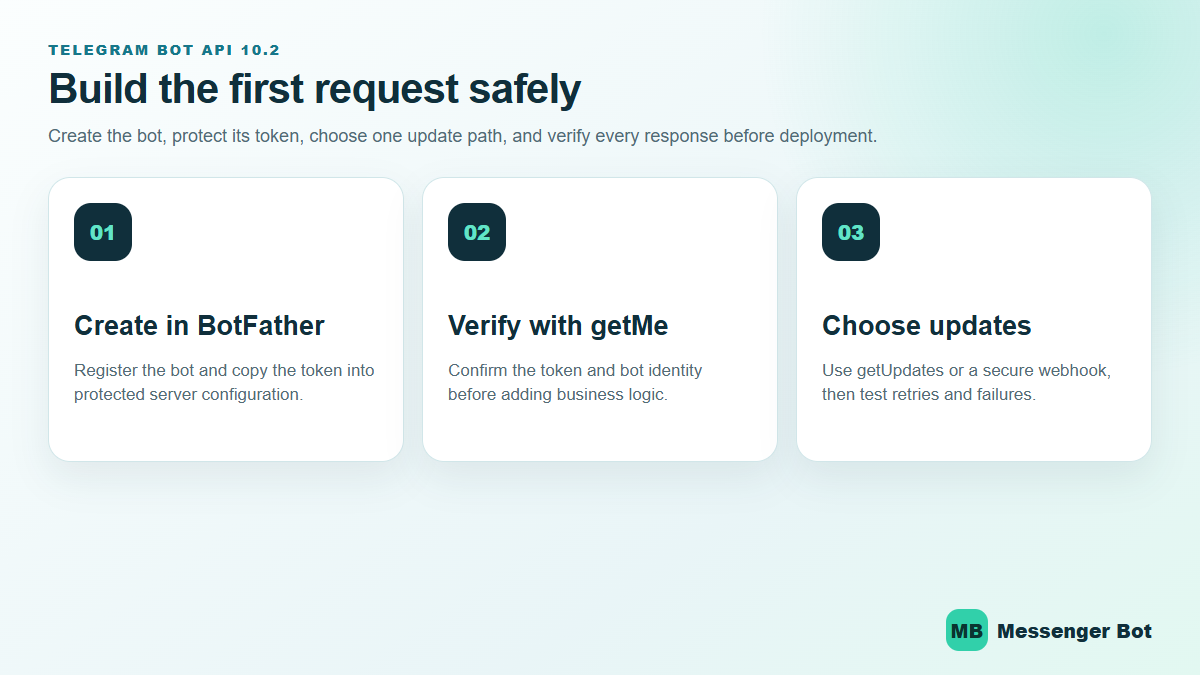Click the 02 step badge

tap(477, 232)
